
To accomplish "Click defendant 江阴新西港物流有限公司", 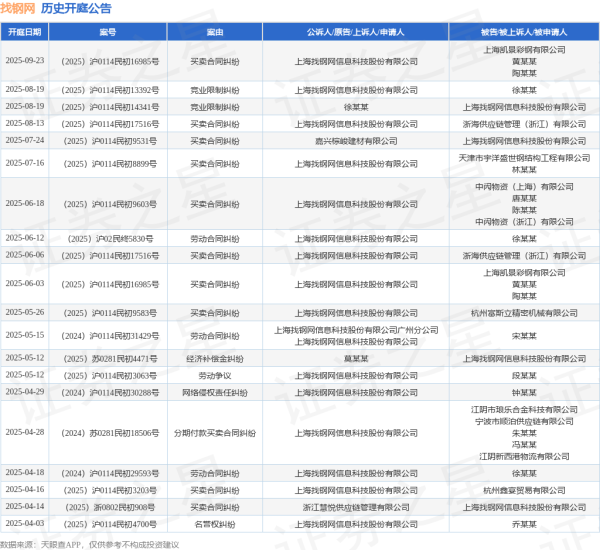I will click(x=524, y=457).
